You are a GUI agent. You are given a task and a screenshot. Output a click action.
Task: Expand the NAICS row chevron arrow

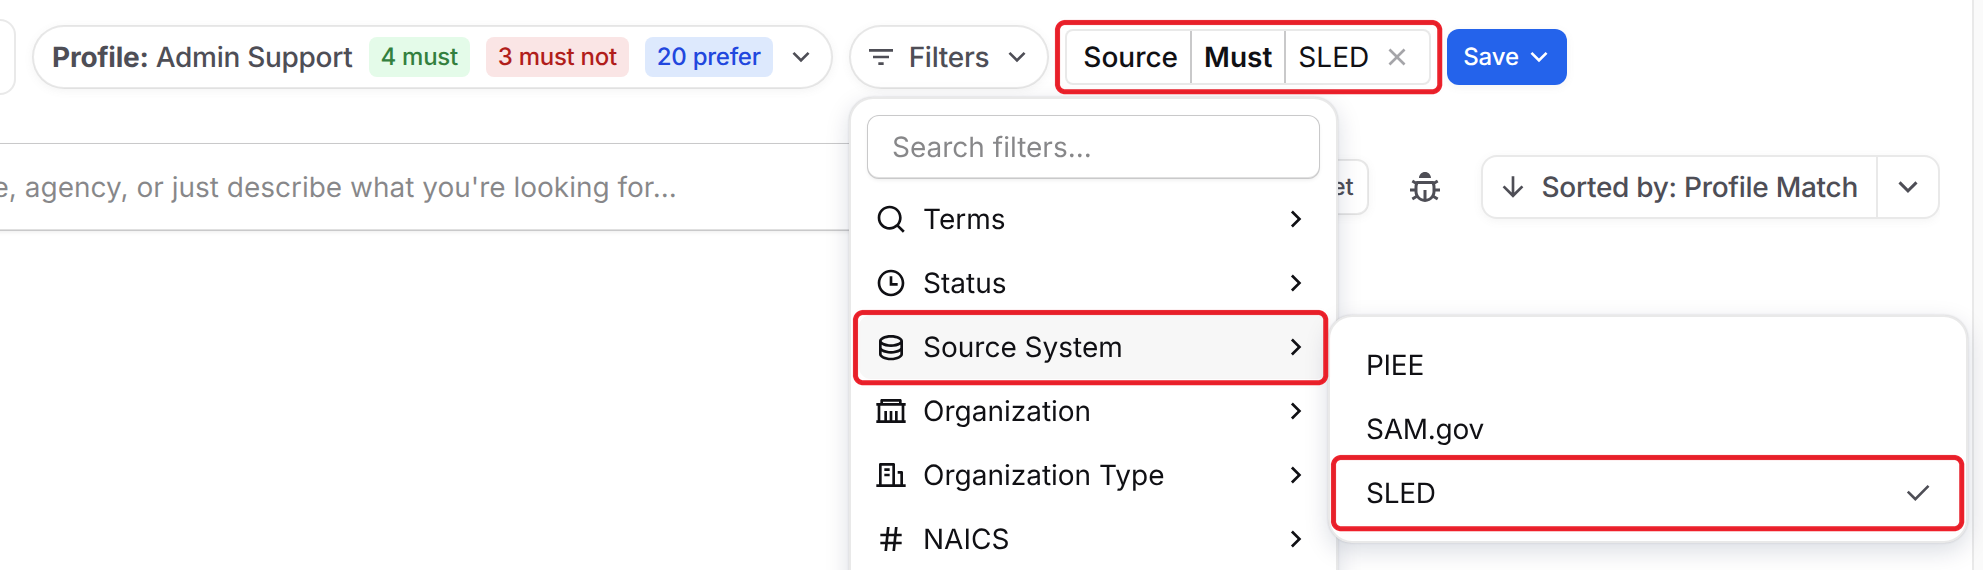[x=1296, y=539]
